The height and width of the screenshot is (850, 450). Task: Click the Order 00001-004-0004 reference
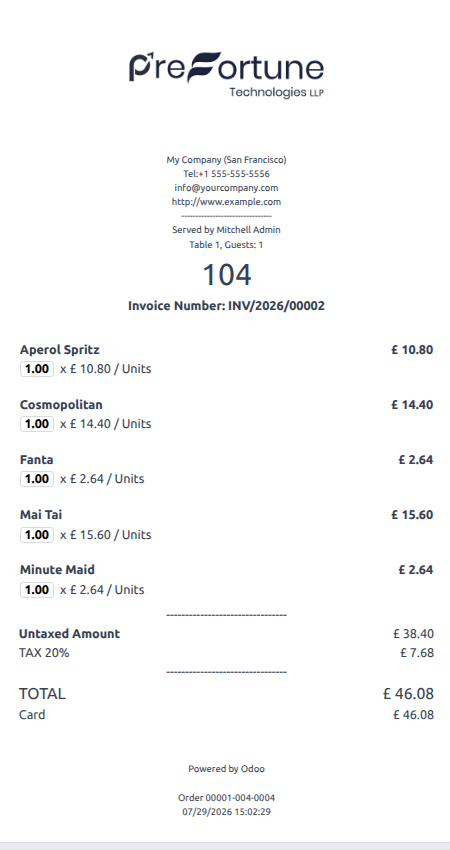(226, 798)
